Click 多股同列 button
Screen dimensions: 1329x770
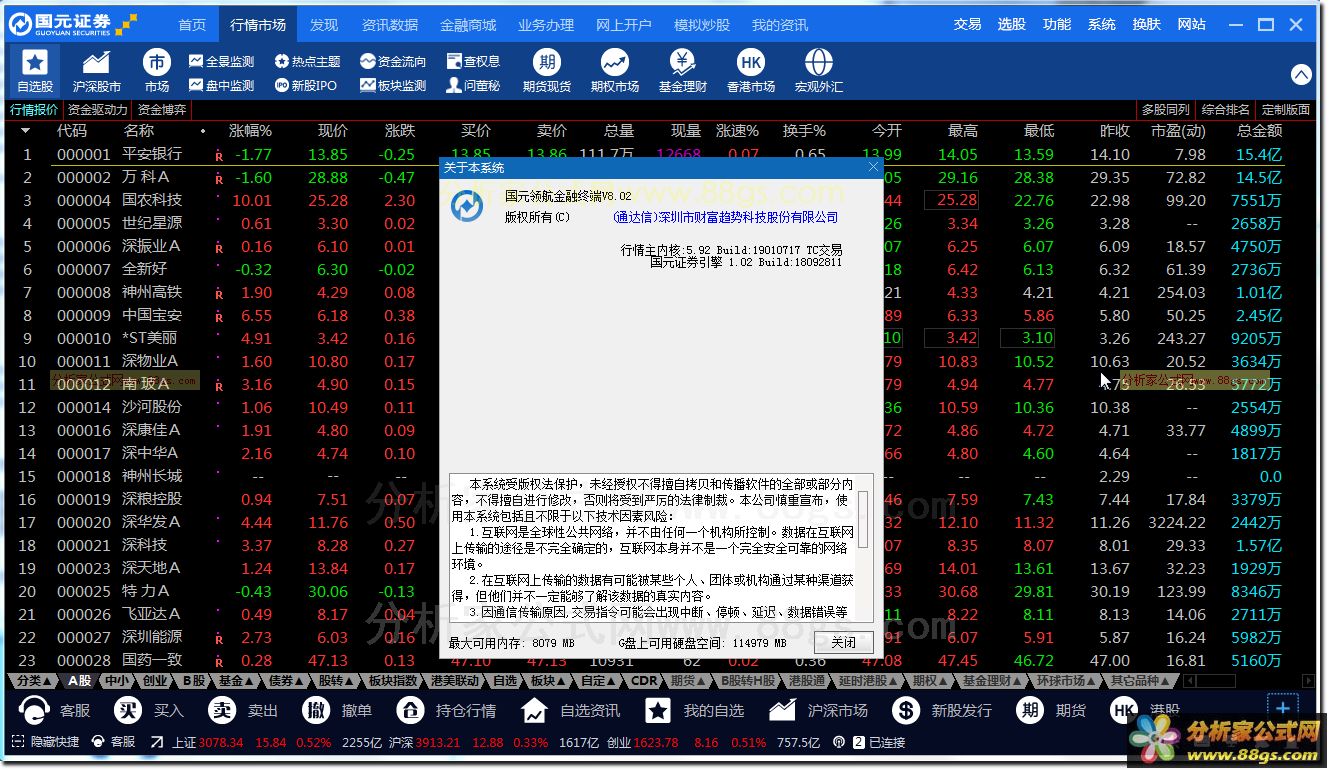[x=1166, y=110]
